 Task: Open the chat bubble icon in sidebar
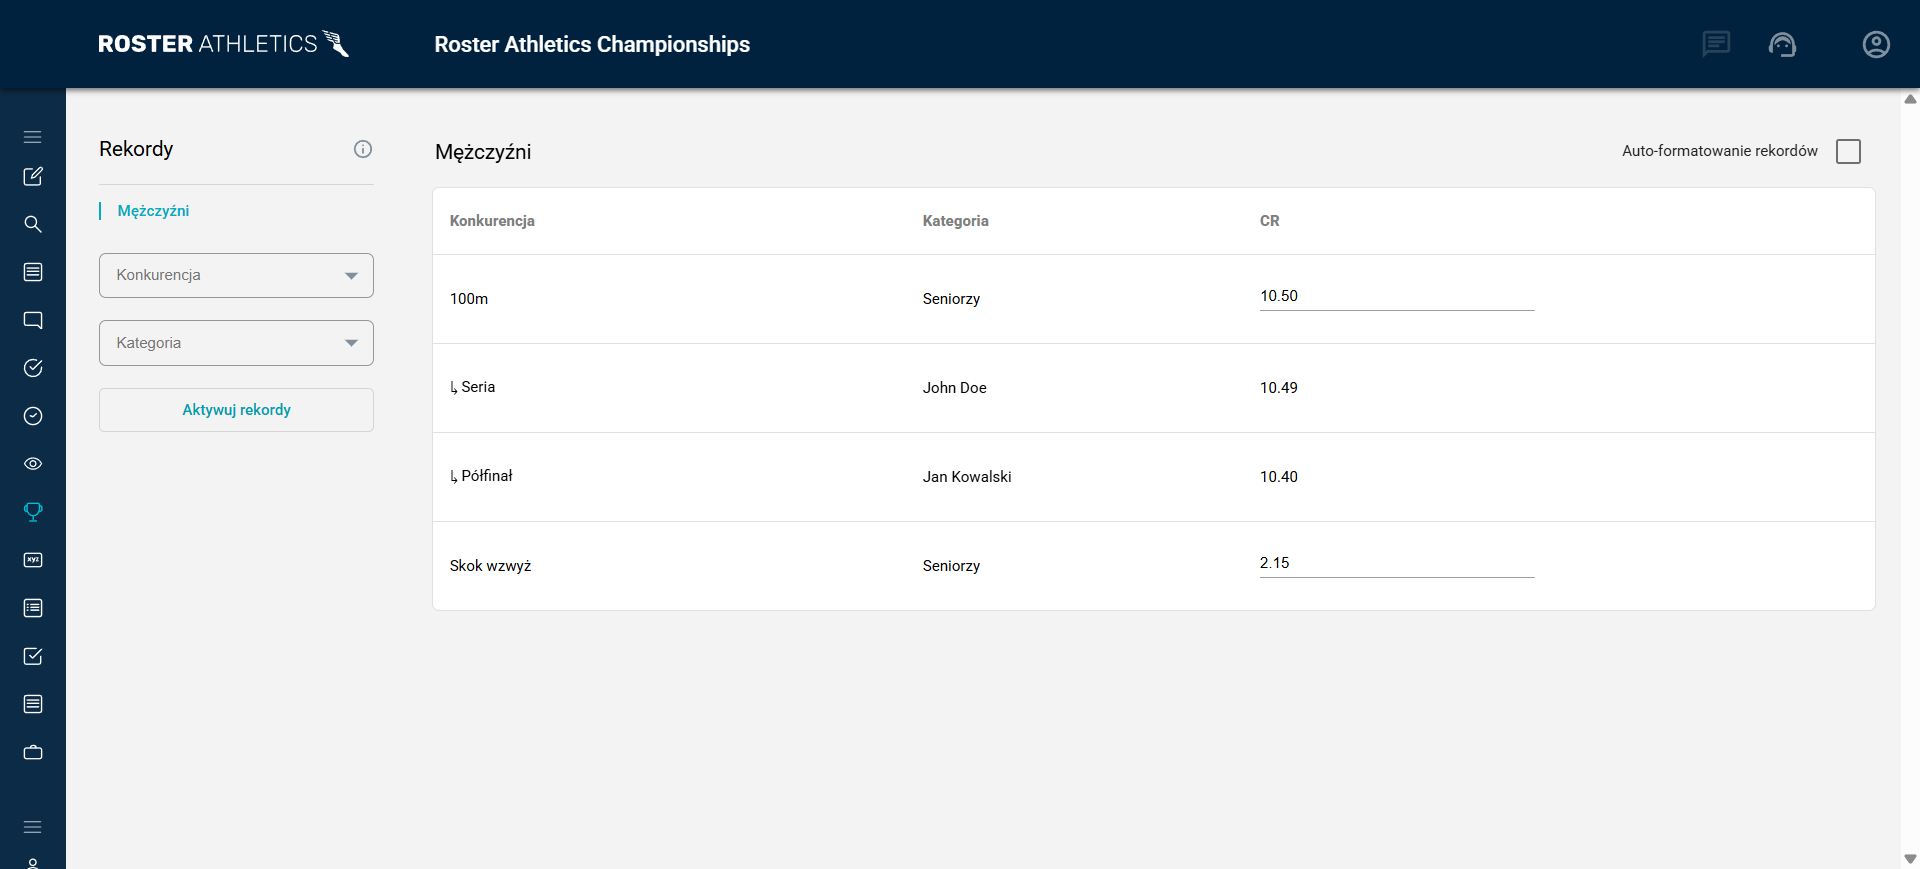tap(33, 320)
